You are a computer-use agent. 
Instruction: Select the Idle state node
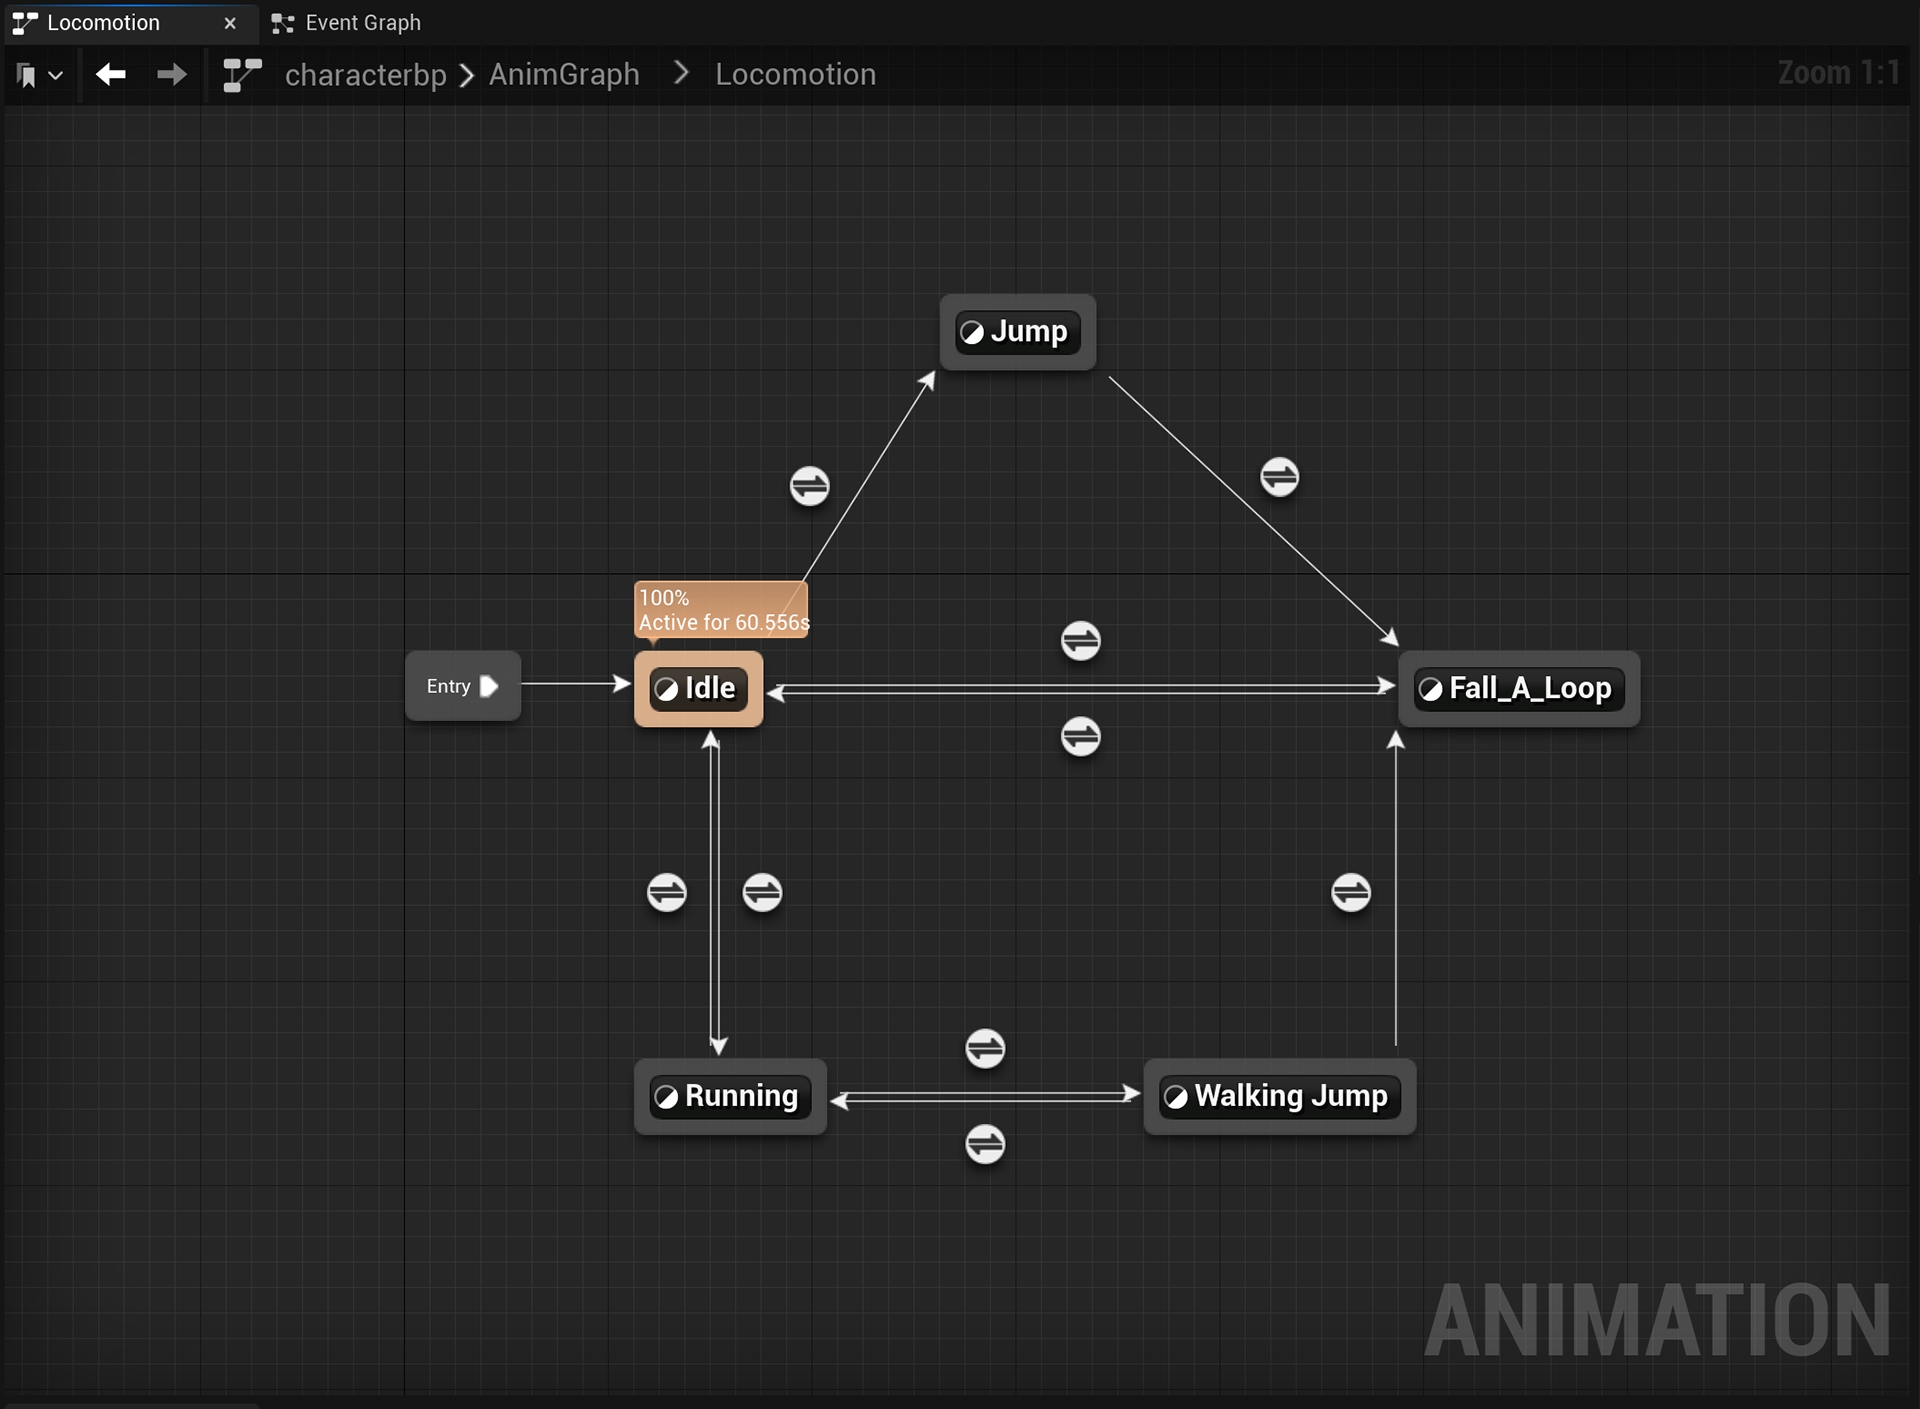tap(698, 689)
